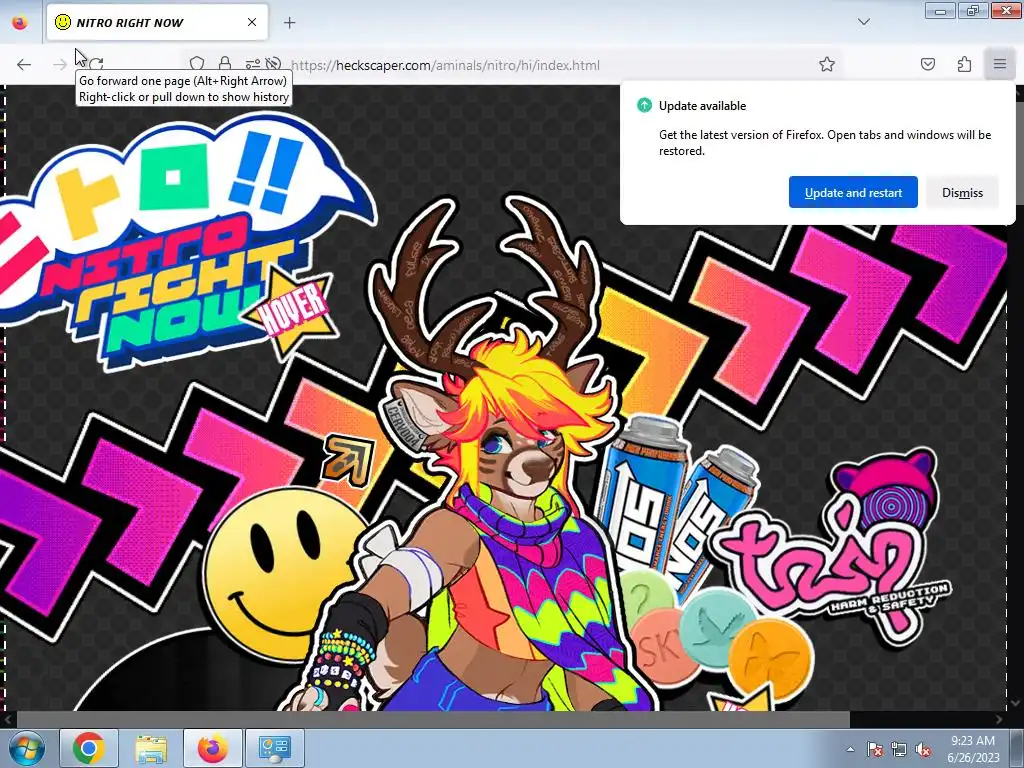
Task: Dismiss the update notification
Action: [x=962, y=193]
